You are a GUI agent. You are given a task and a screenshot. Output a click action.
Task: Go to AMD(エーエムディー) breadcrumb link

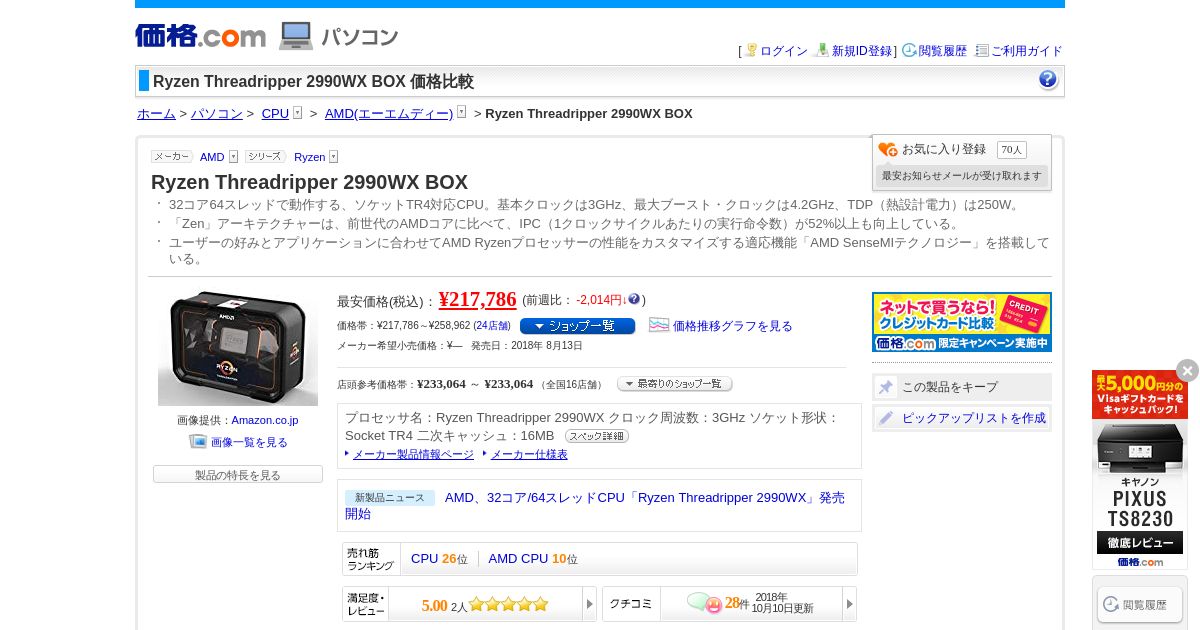pyautogui.click(x=389, y=113)
